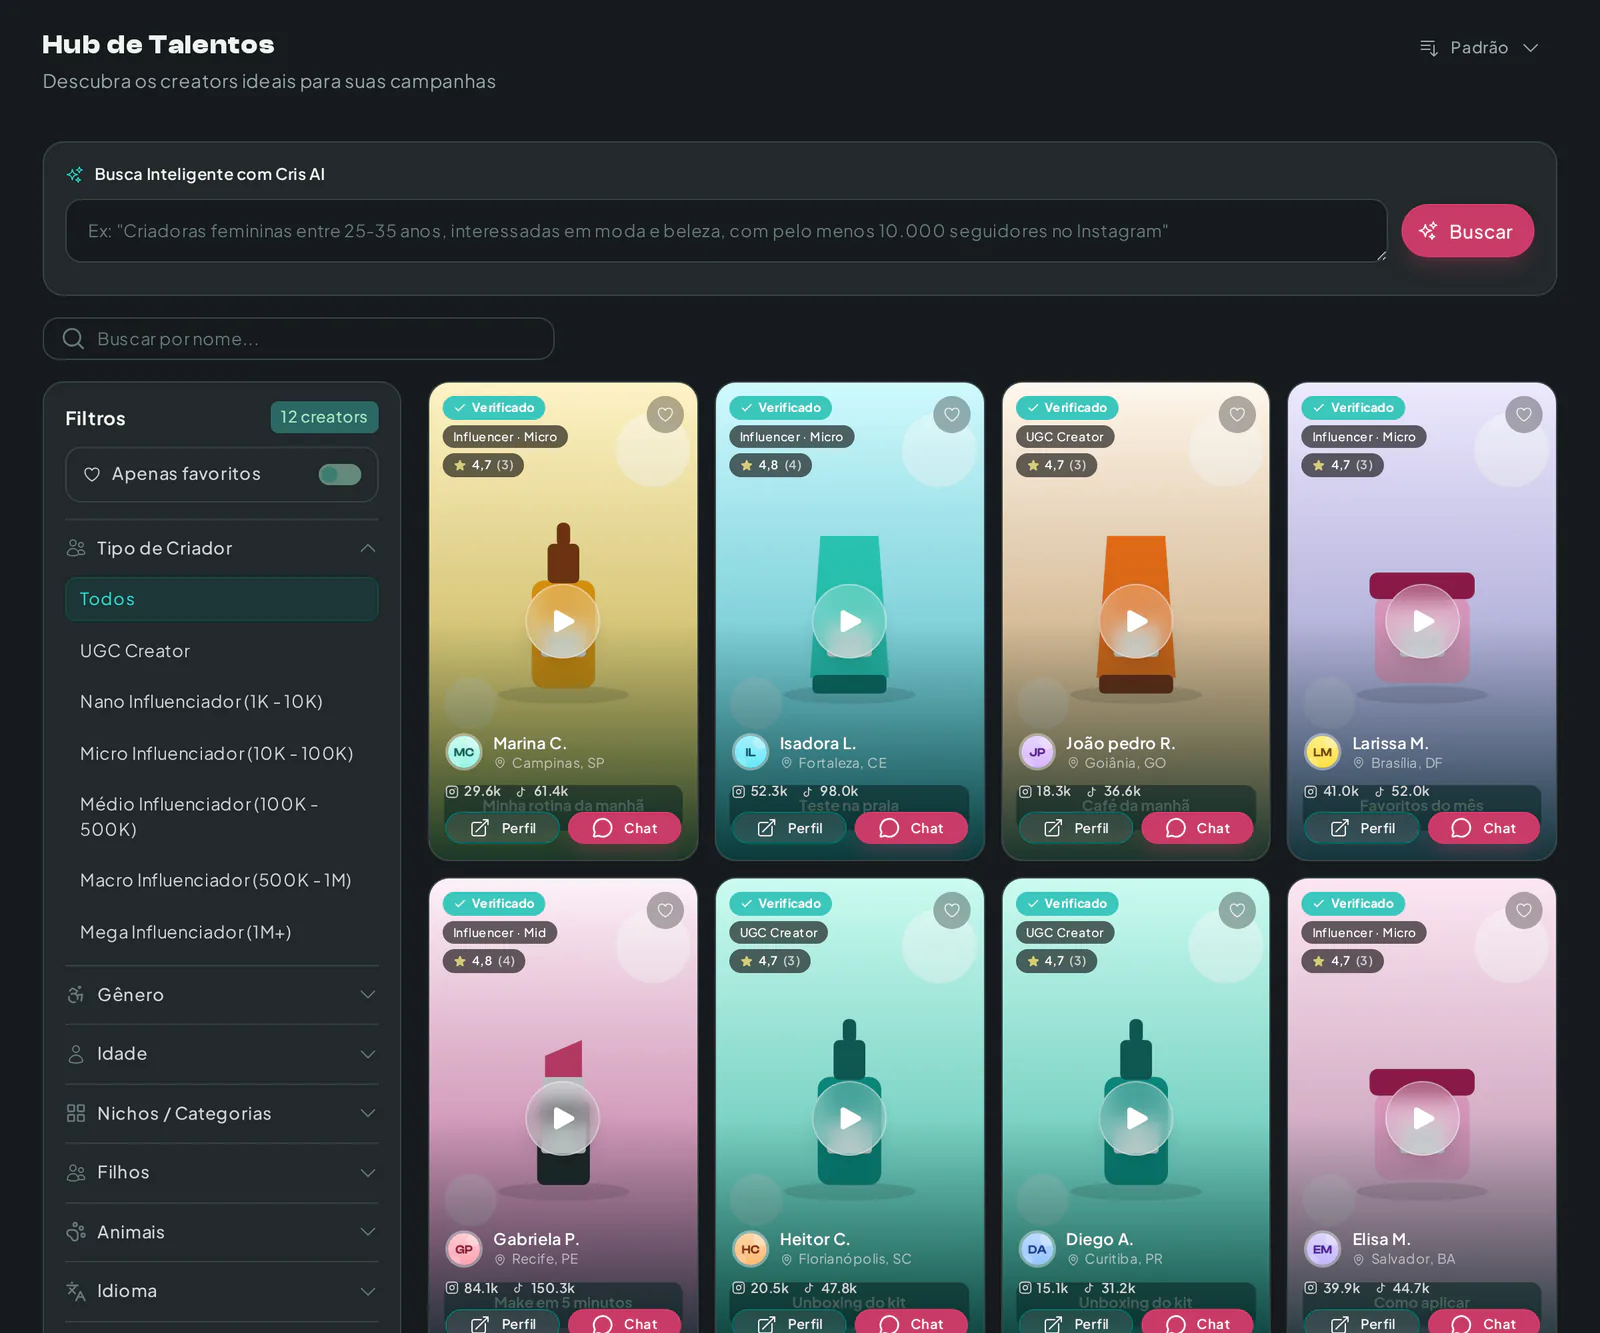This screenshot has height=1333, width=1600.
Task: Click the Buscar AI search button
Action: [1467, 231]
